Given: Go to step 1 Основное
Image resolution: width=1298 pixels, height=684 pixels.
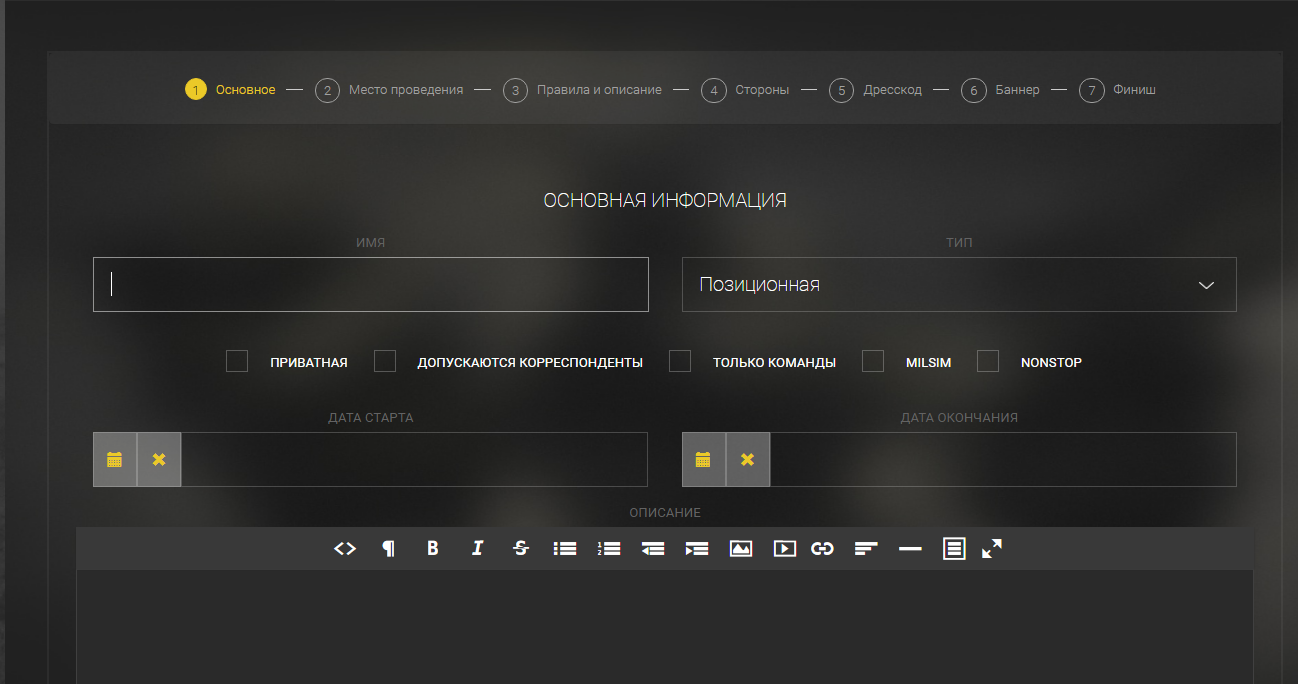Looking at the screenshot, I should pos(230,90).
